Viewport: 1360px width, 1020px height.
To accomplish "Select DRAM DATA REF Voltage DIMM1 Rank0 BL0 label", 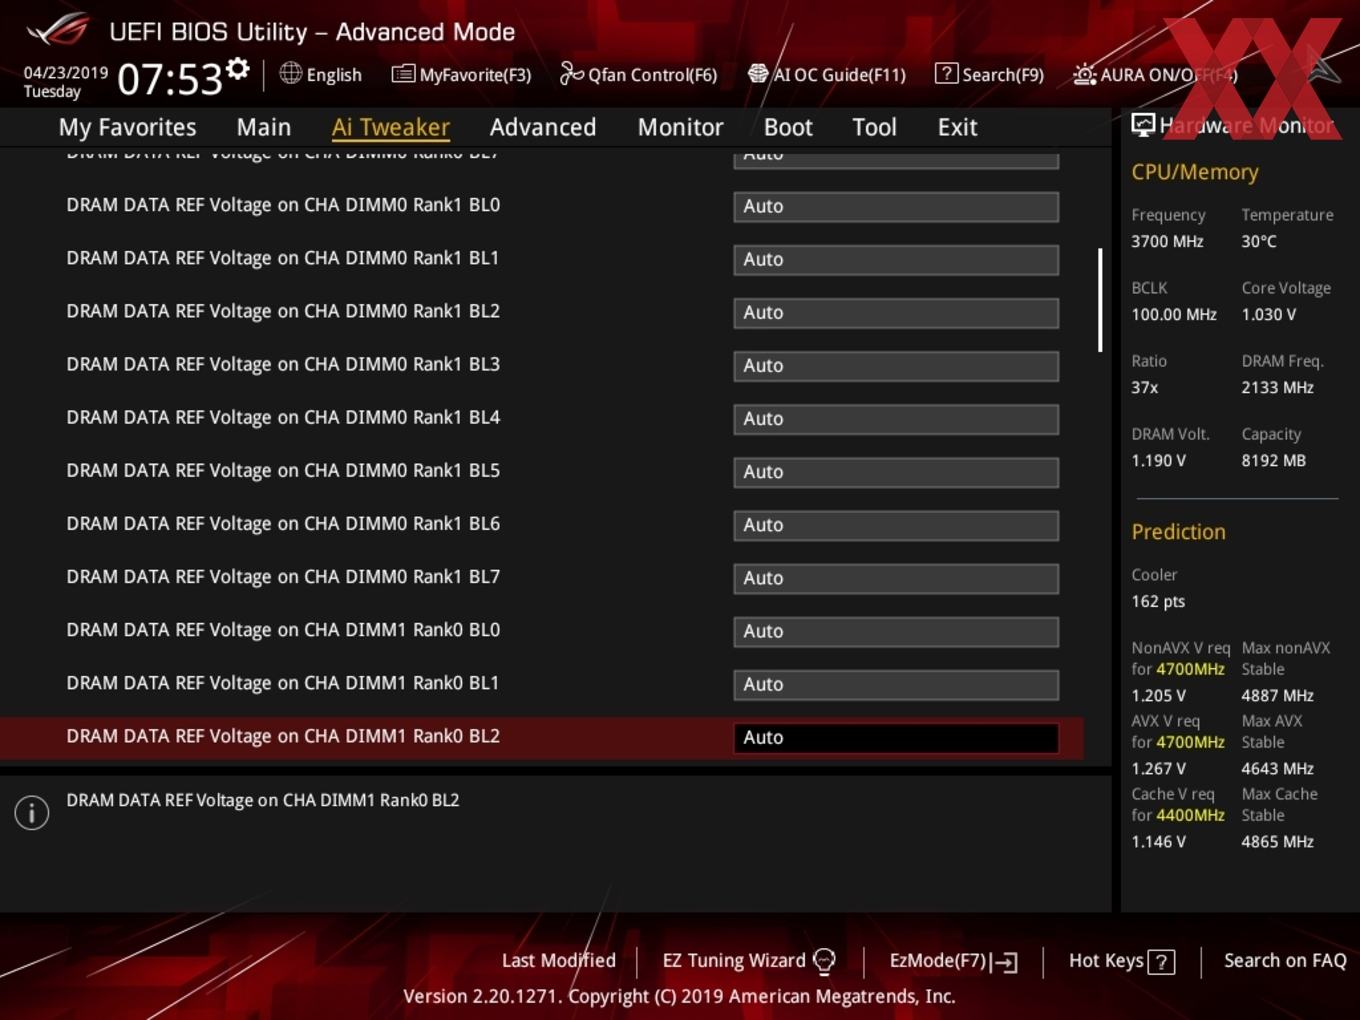I will (x=283, y=630).
